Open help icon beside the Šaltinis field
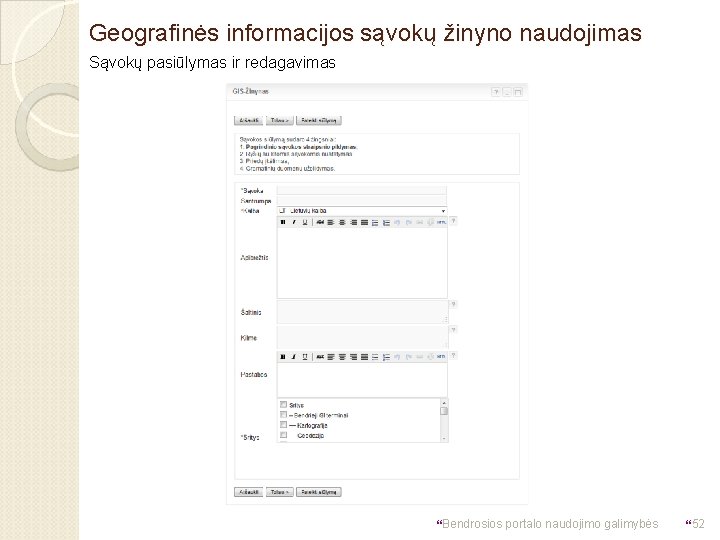This screenshot has width=720, height=540. coord(453,304)
